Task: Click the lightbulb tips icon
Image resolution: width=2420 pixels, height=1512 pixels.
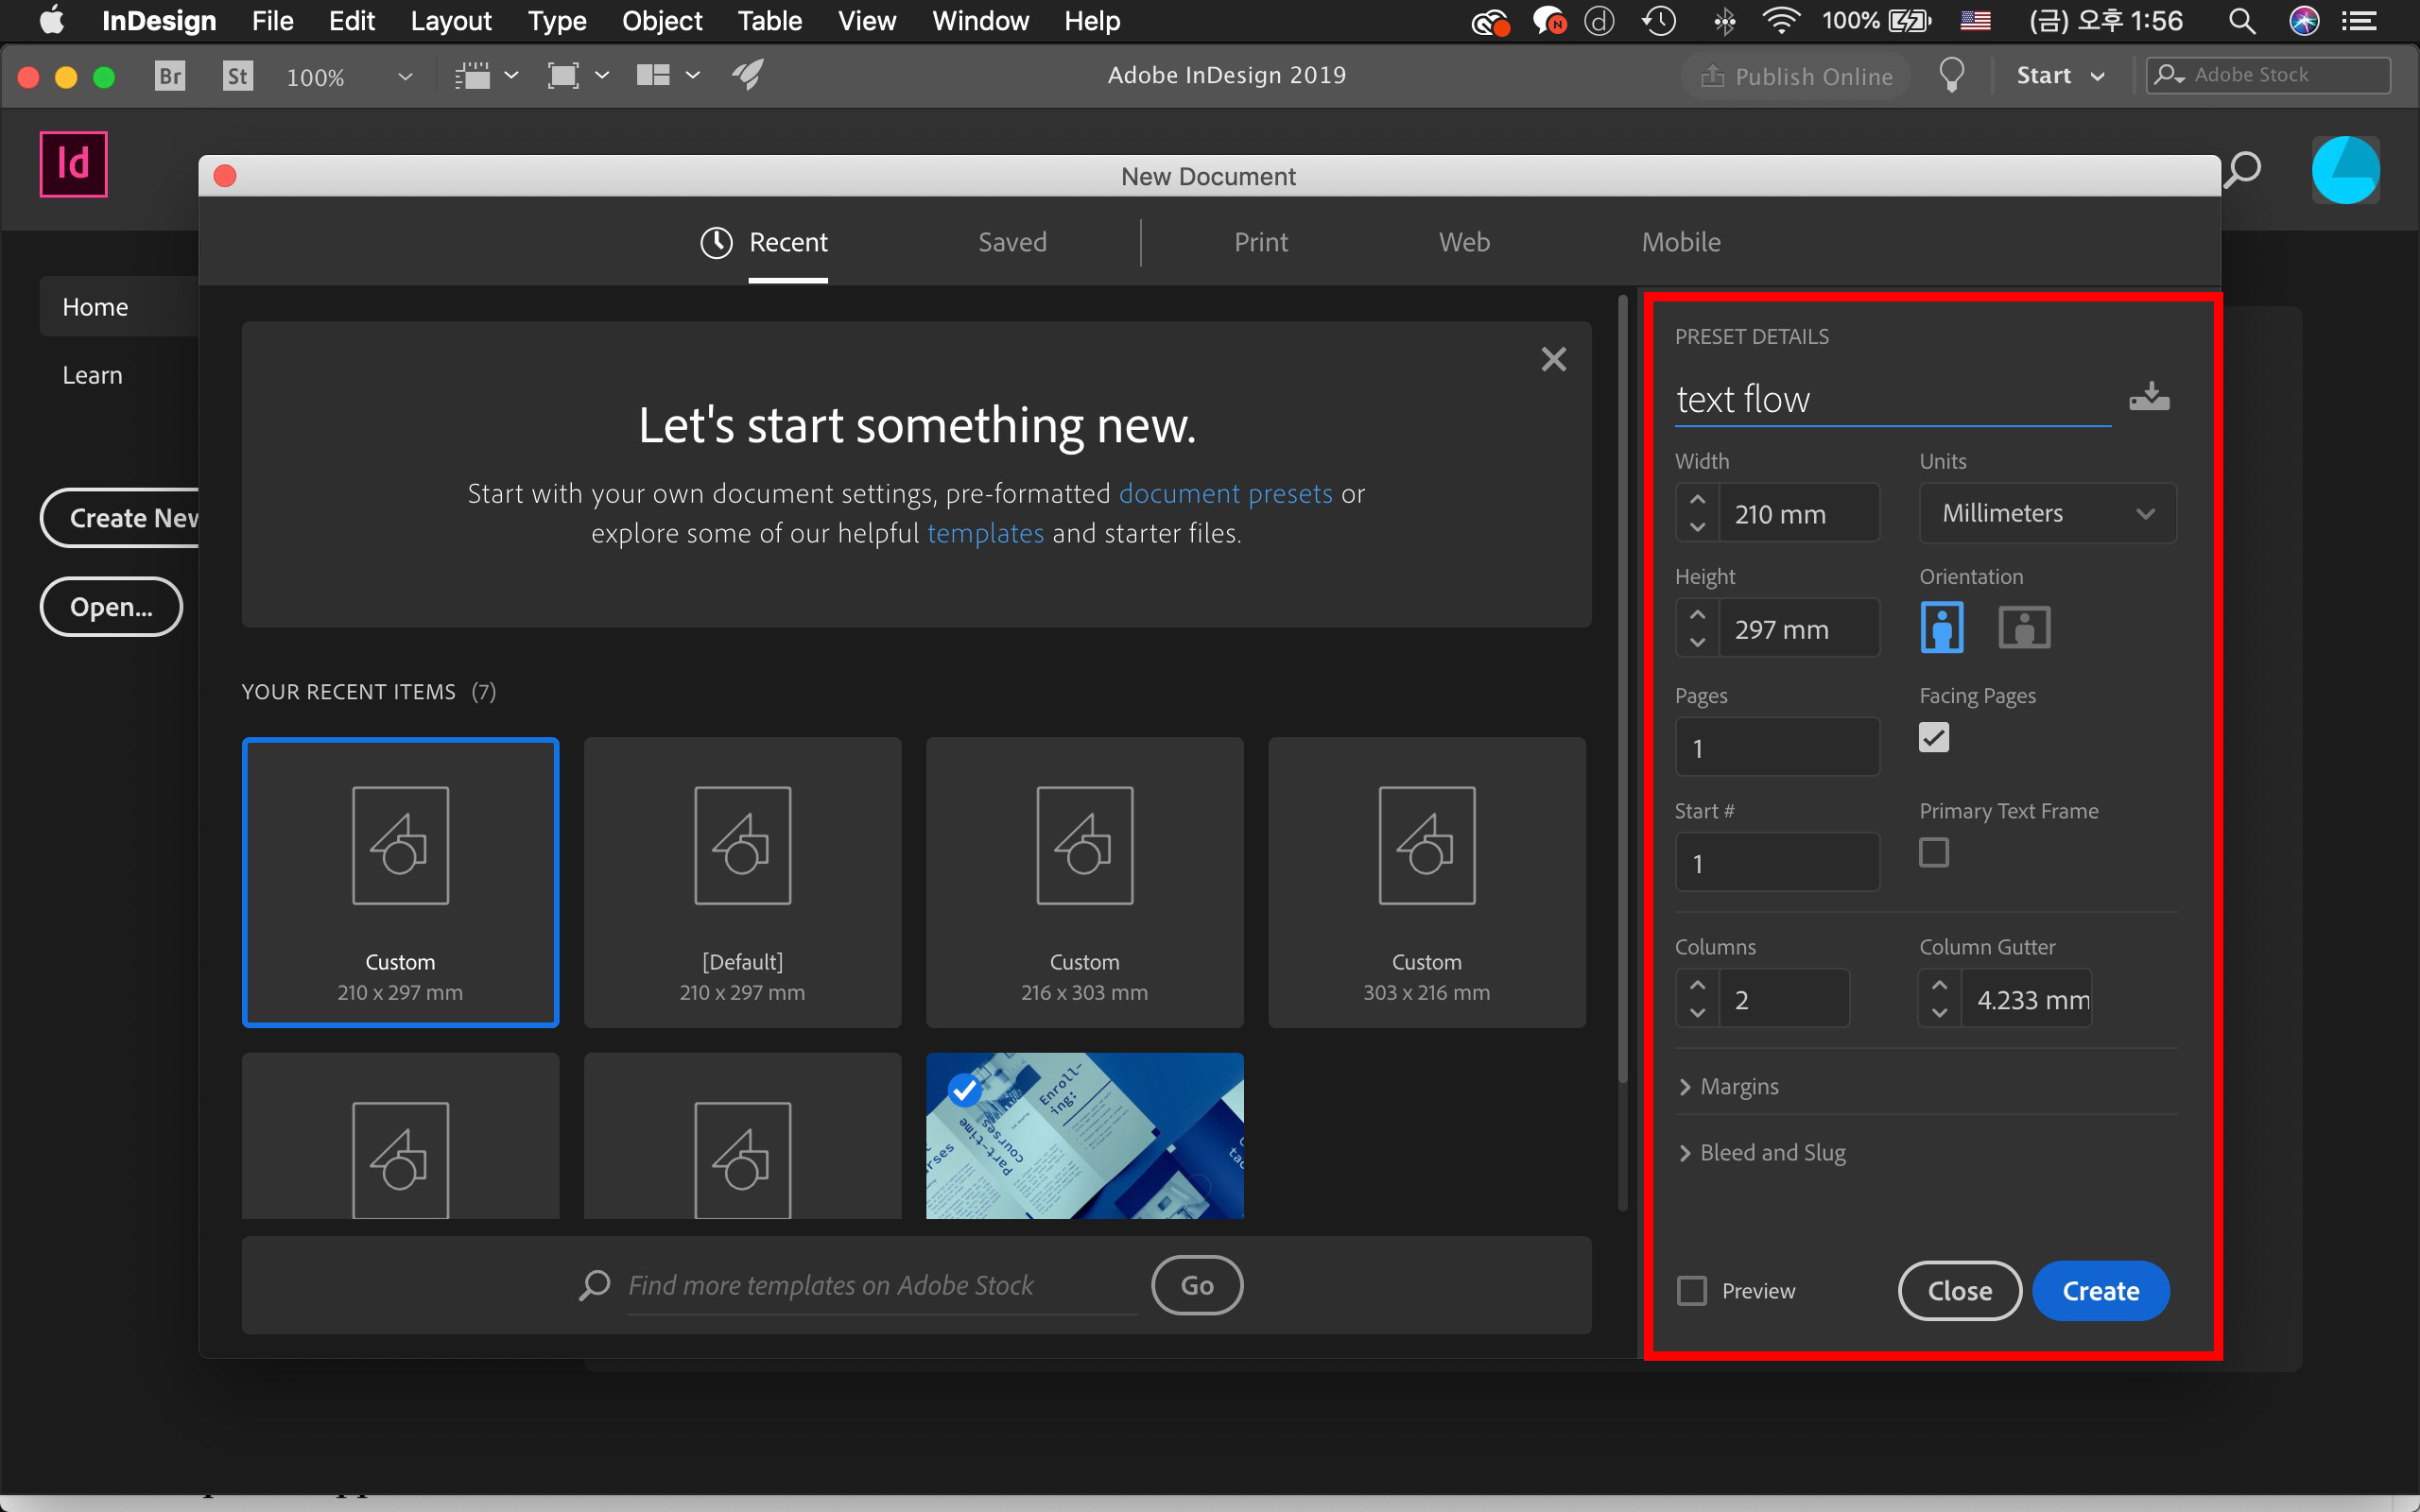Action: pyautogui.click(x=1951, y=76)
